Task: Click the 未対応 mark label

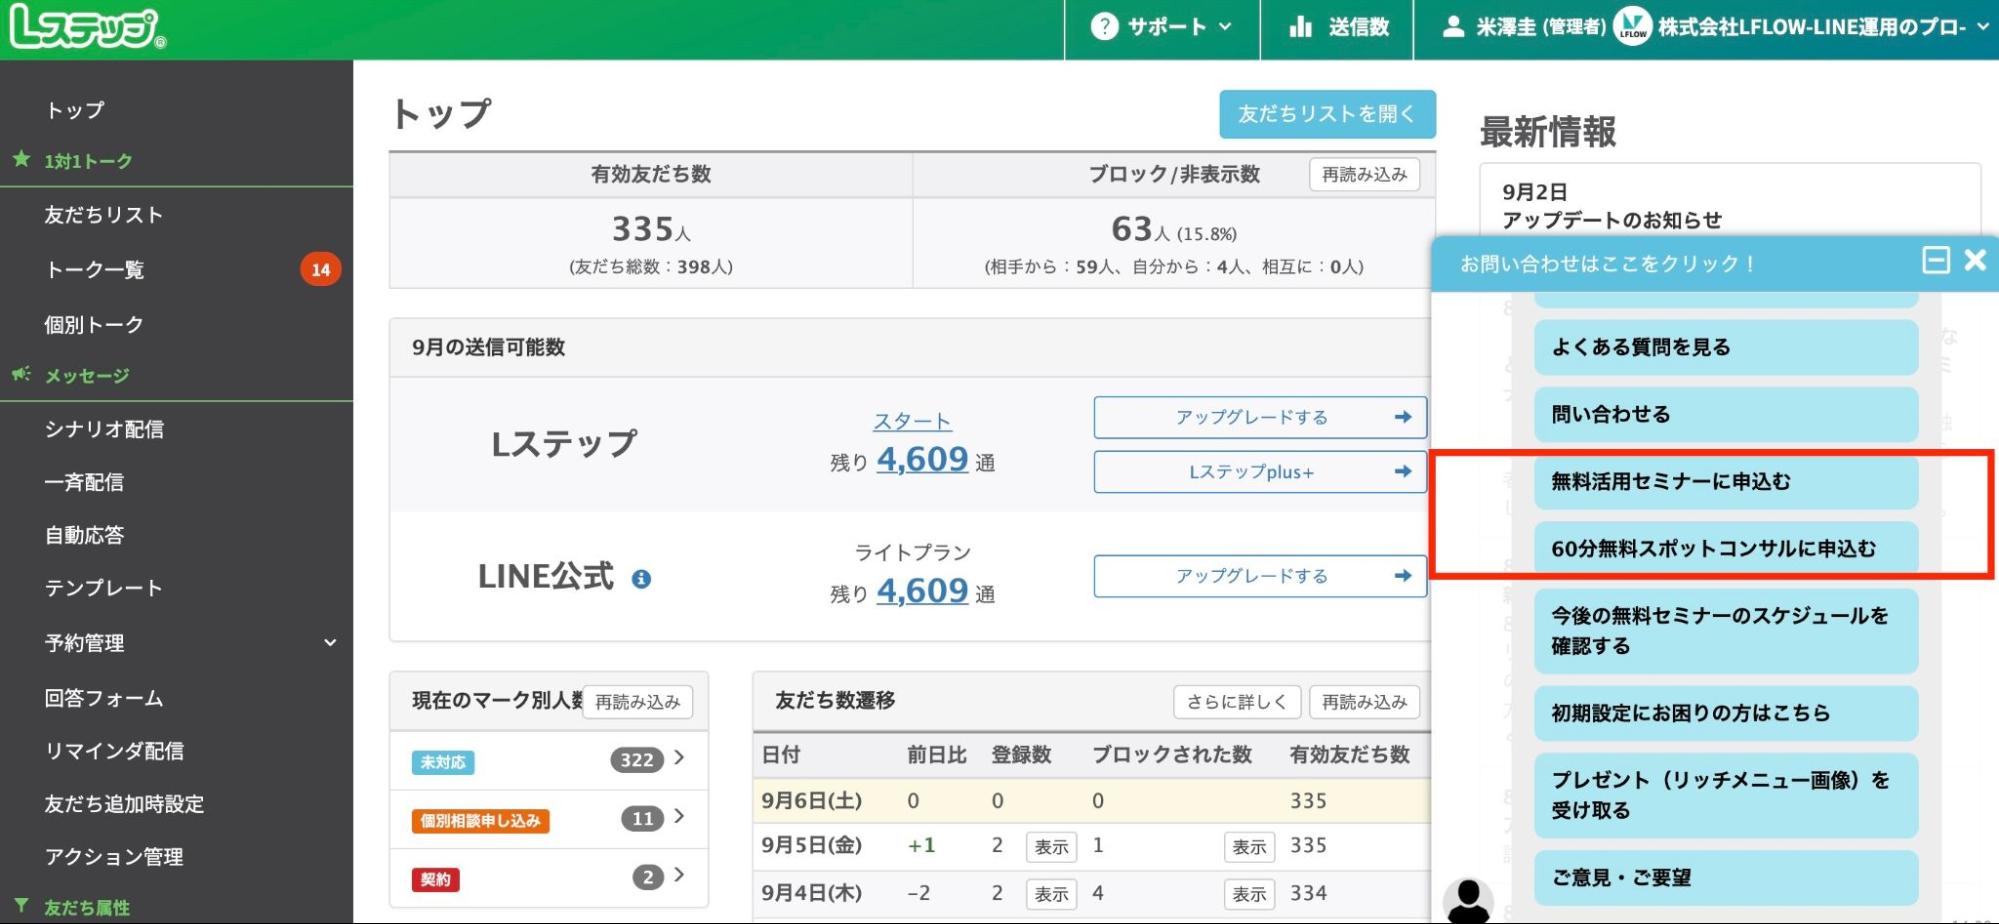Action: click(x=443, y=762)
